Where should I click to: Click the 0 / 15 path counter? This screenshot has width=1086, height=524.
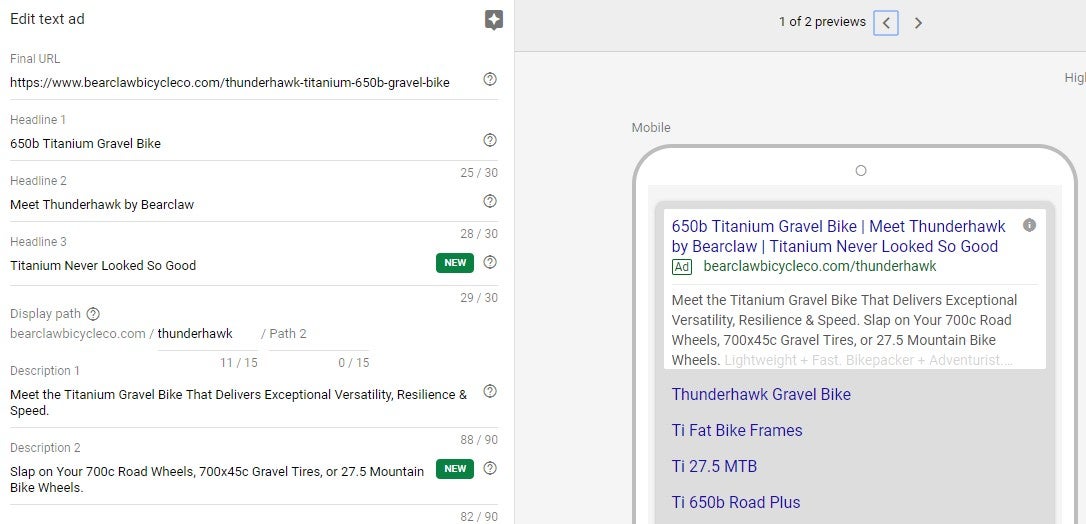[x=353, y=363]
